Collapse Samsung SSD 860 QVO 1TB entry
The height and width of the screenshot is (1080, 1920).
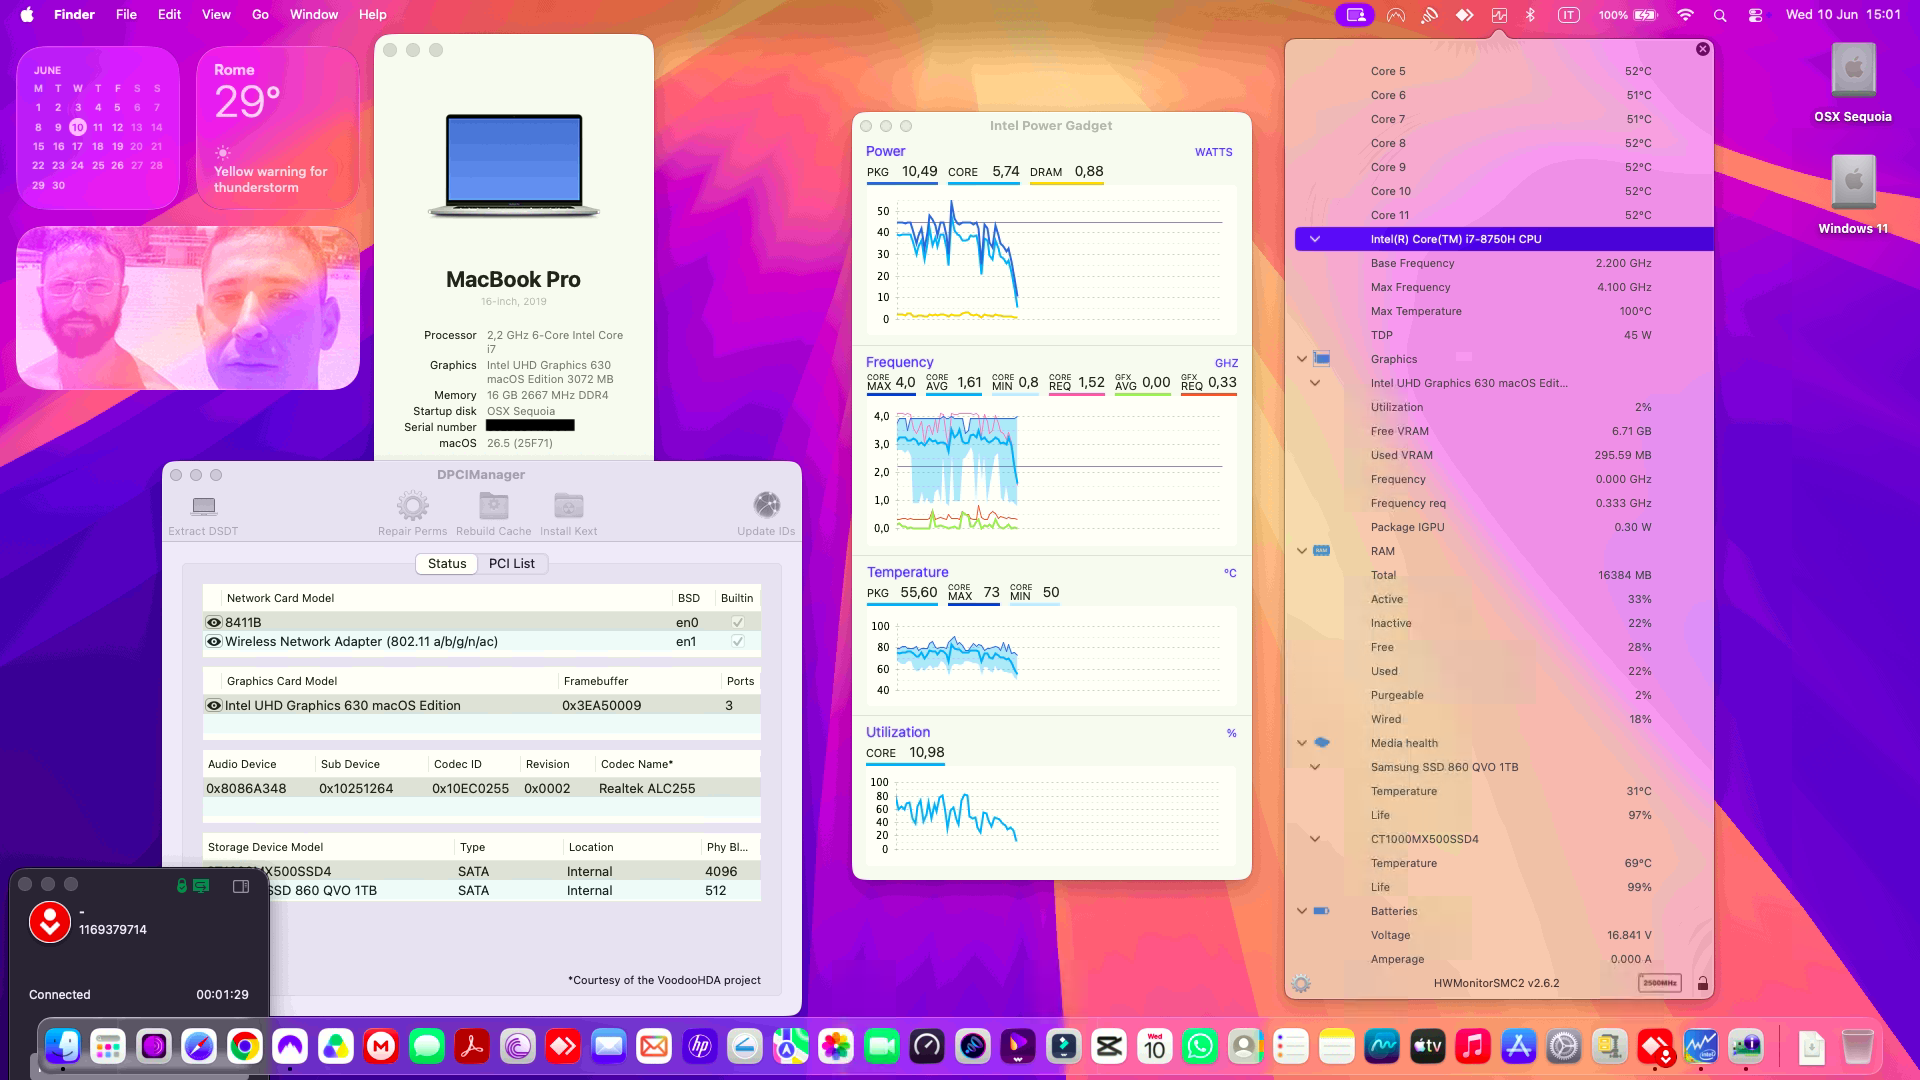click(x=1315, y=767)
